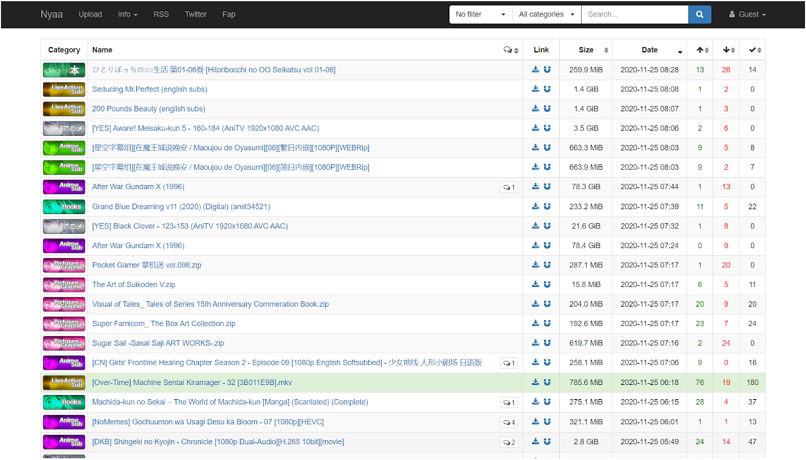Image resolution: width=806 pixels, height=460 pixels.
Task: Open the RSS feed link
Action: (x=161, y=14)
